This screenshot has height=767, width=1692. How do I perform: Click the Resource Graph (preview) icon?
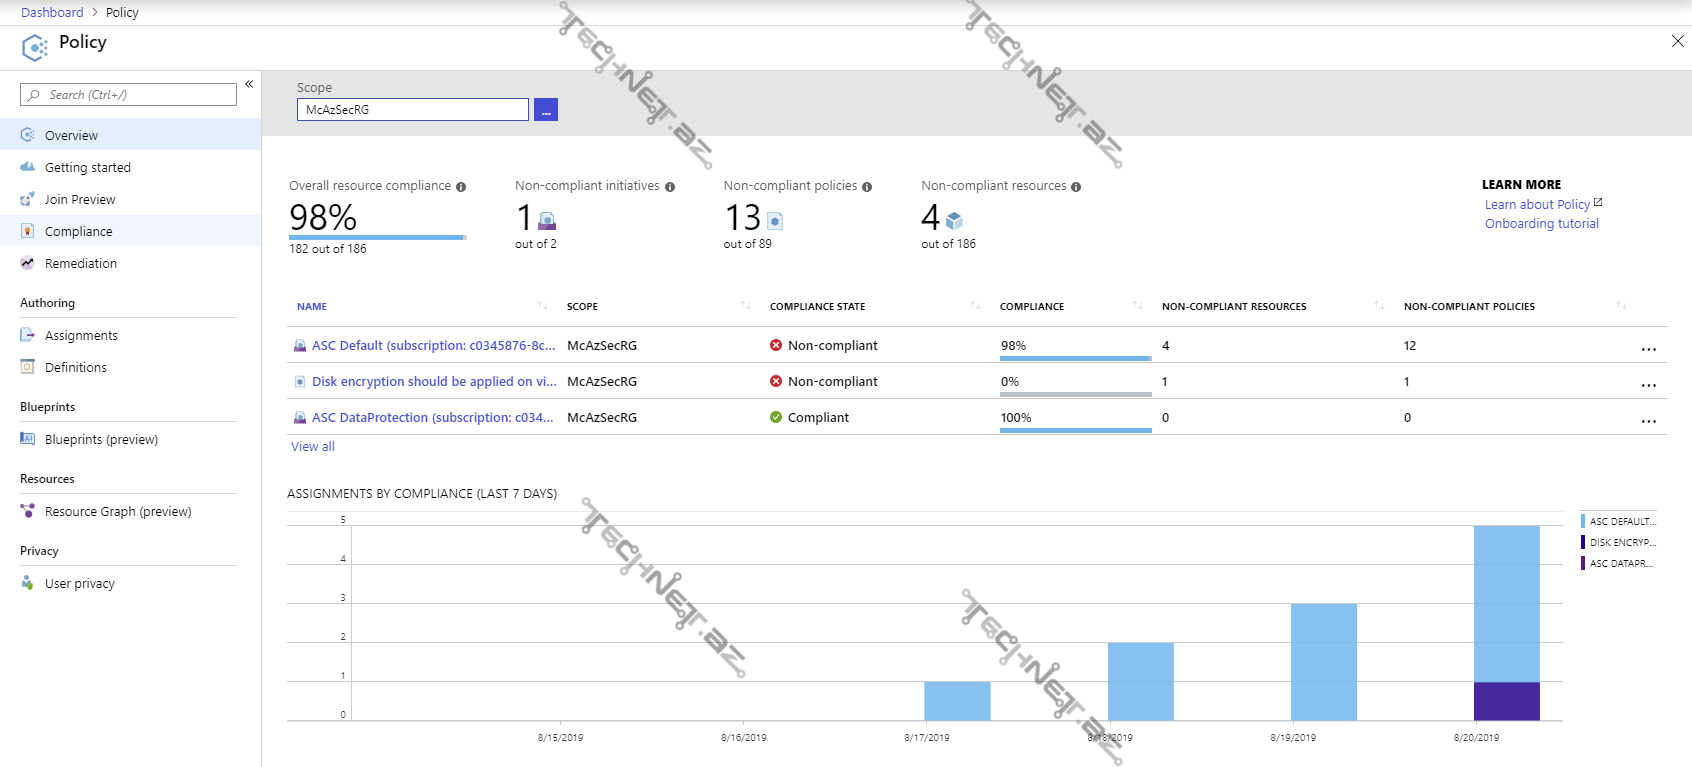[28, 511]
